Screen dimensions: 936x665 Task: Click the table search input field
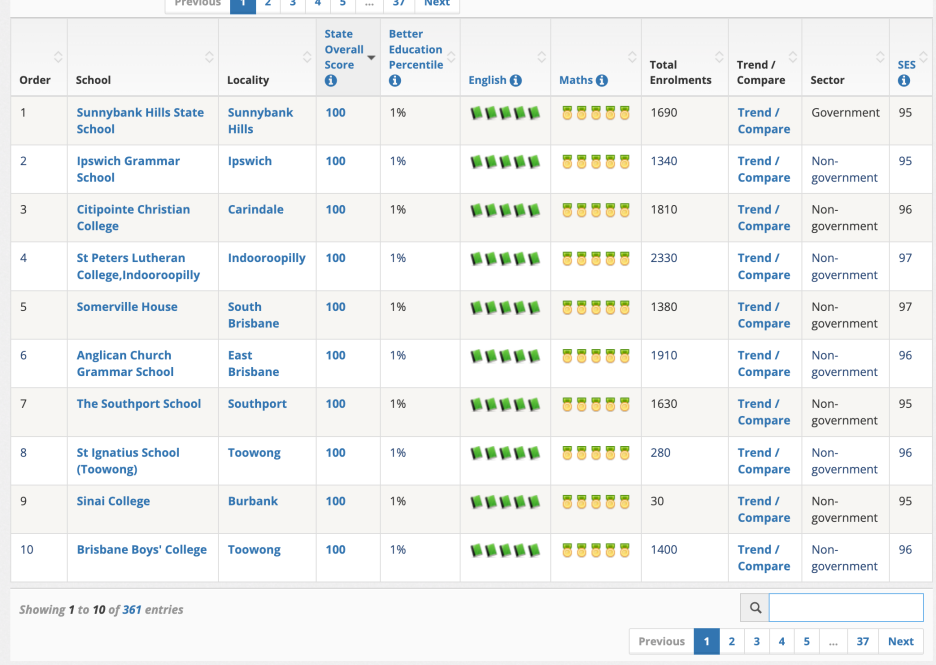point(846,607)
